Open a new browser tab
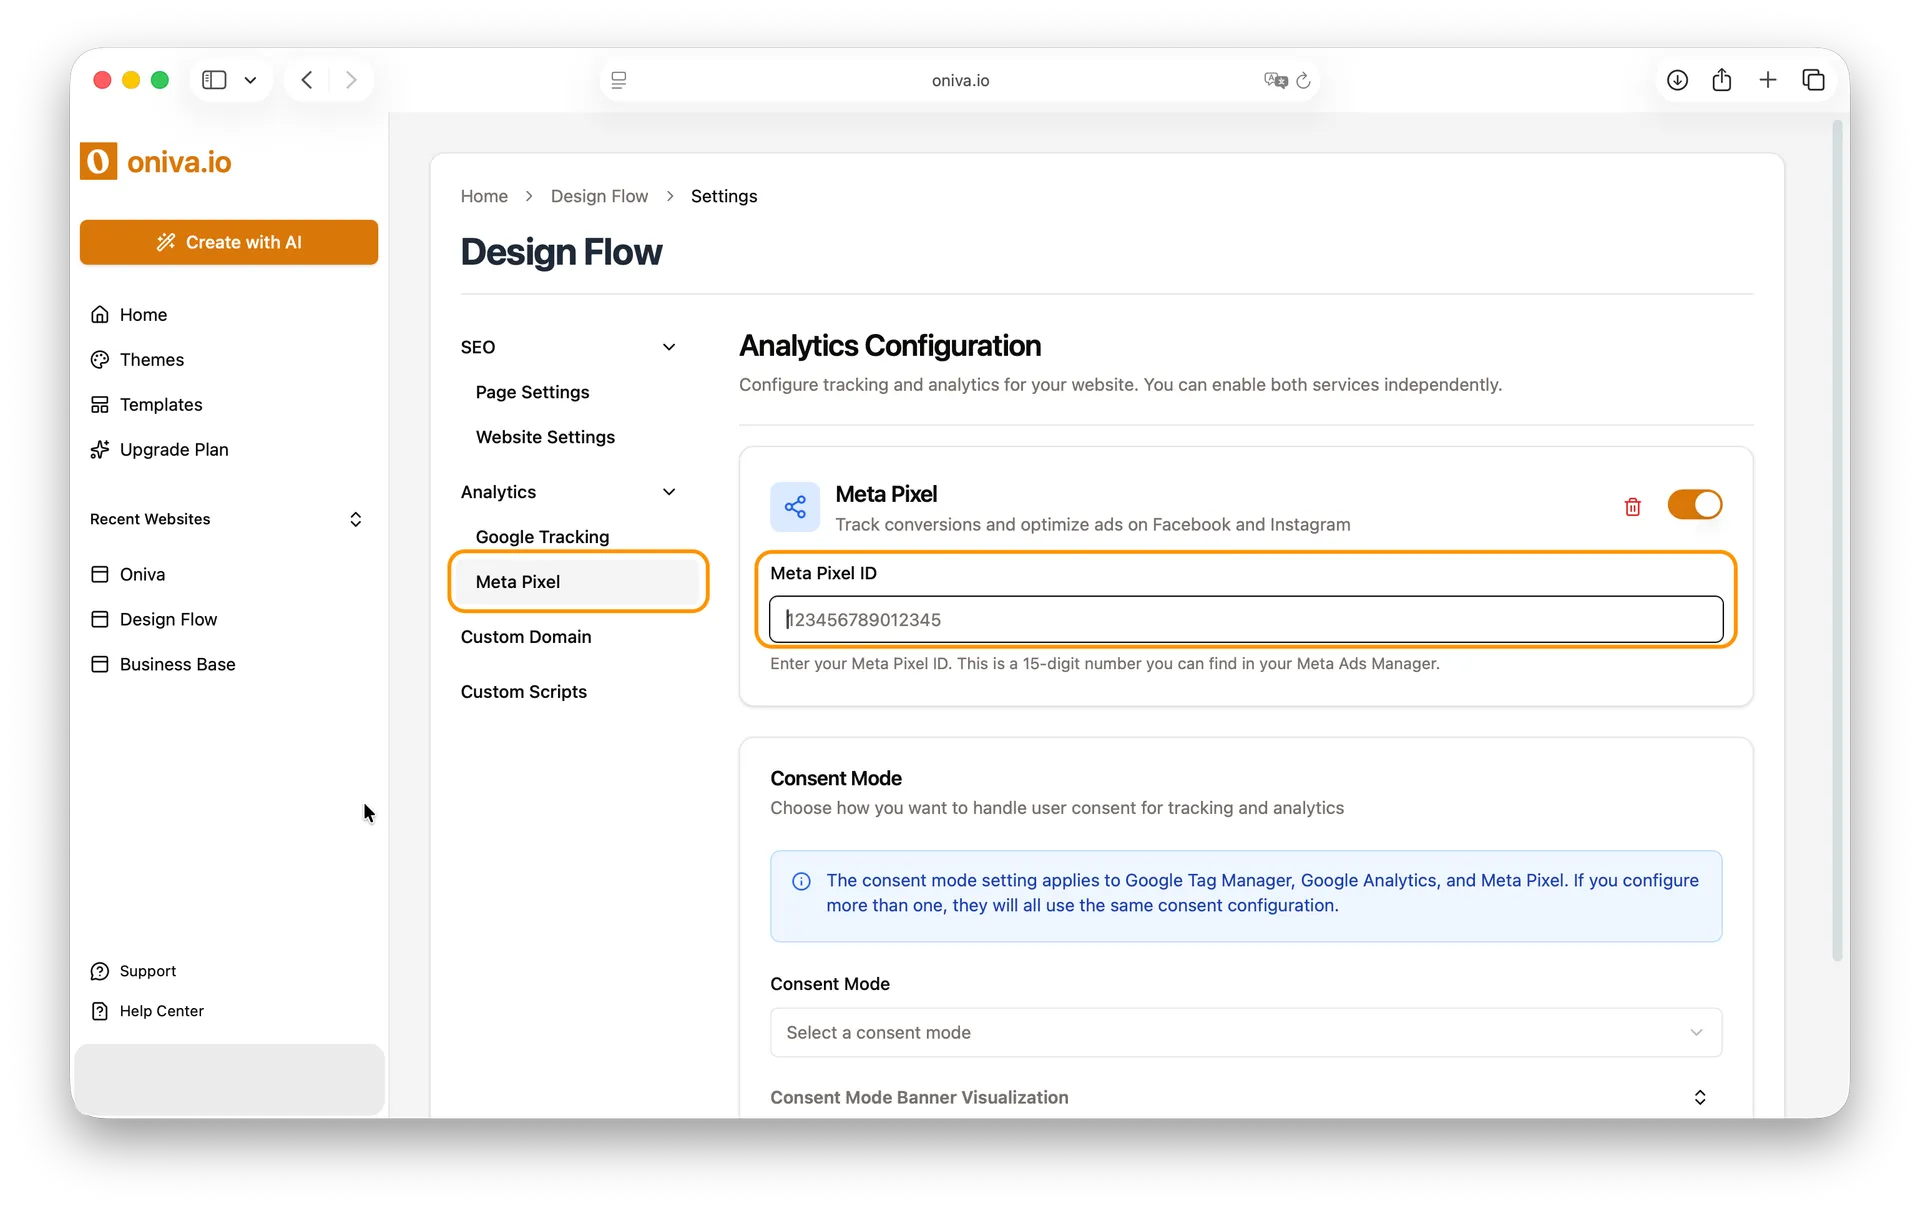The height and width of the screenshot is (1211, 1920). click(1767, 80)
